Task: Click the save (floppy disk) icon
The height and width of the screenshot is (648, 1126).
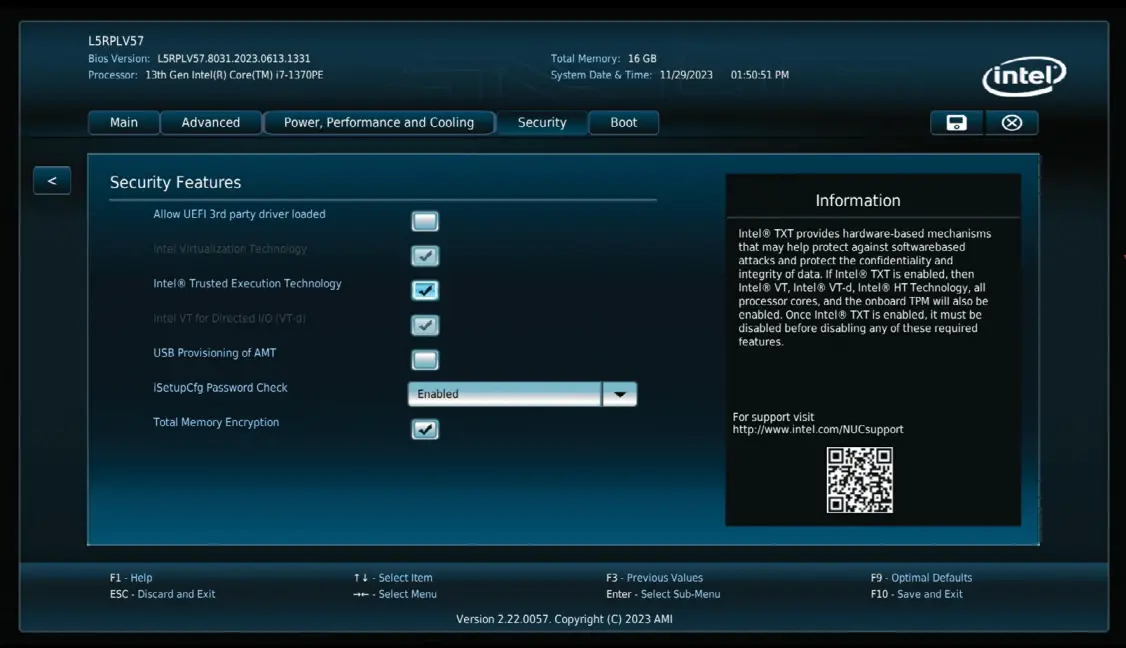Action: click(x=957, y=123)
